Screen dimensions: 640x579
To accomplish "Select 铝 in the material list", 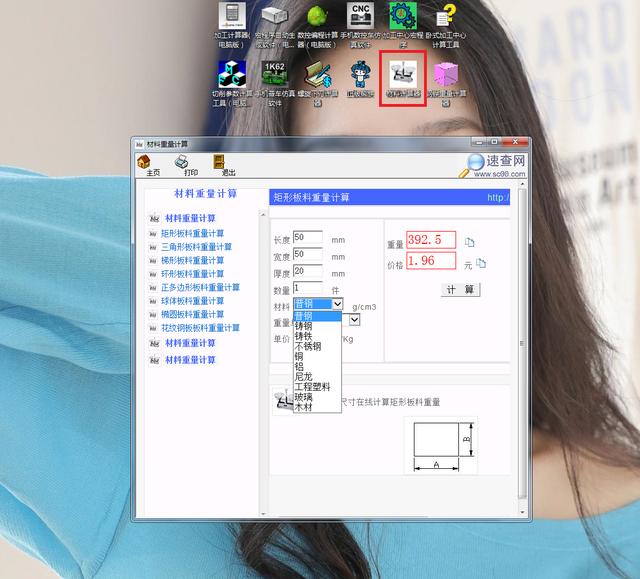I will coord(317,367).
